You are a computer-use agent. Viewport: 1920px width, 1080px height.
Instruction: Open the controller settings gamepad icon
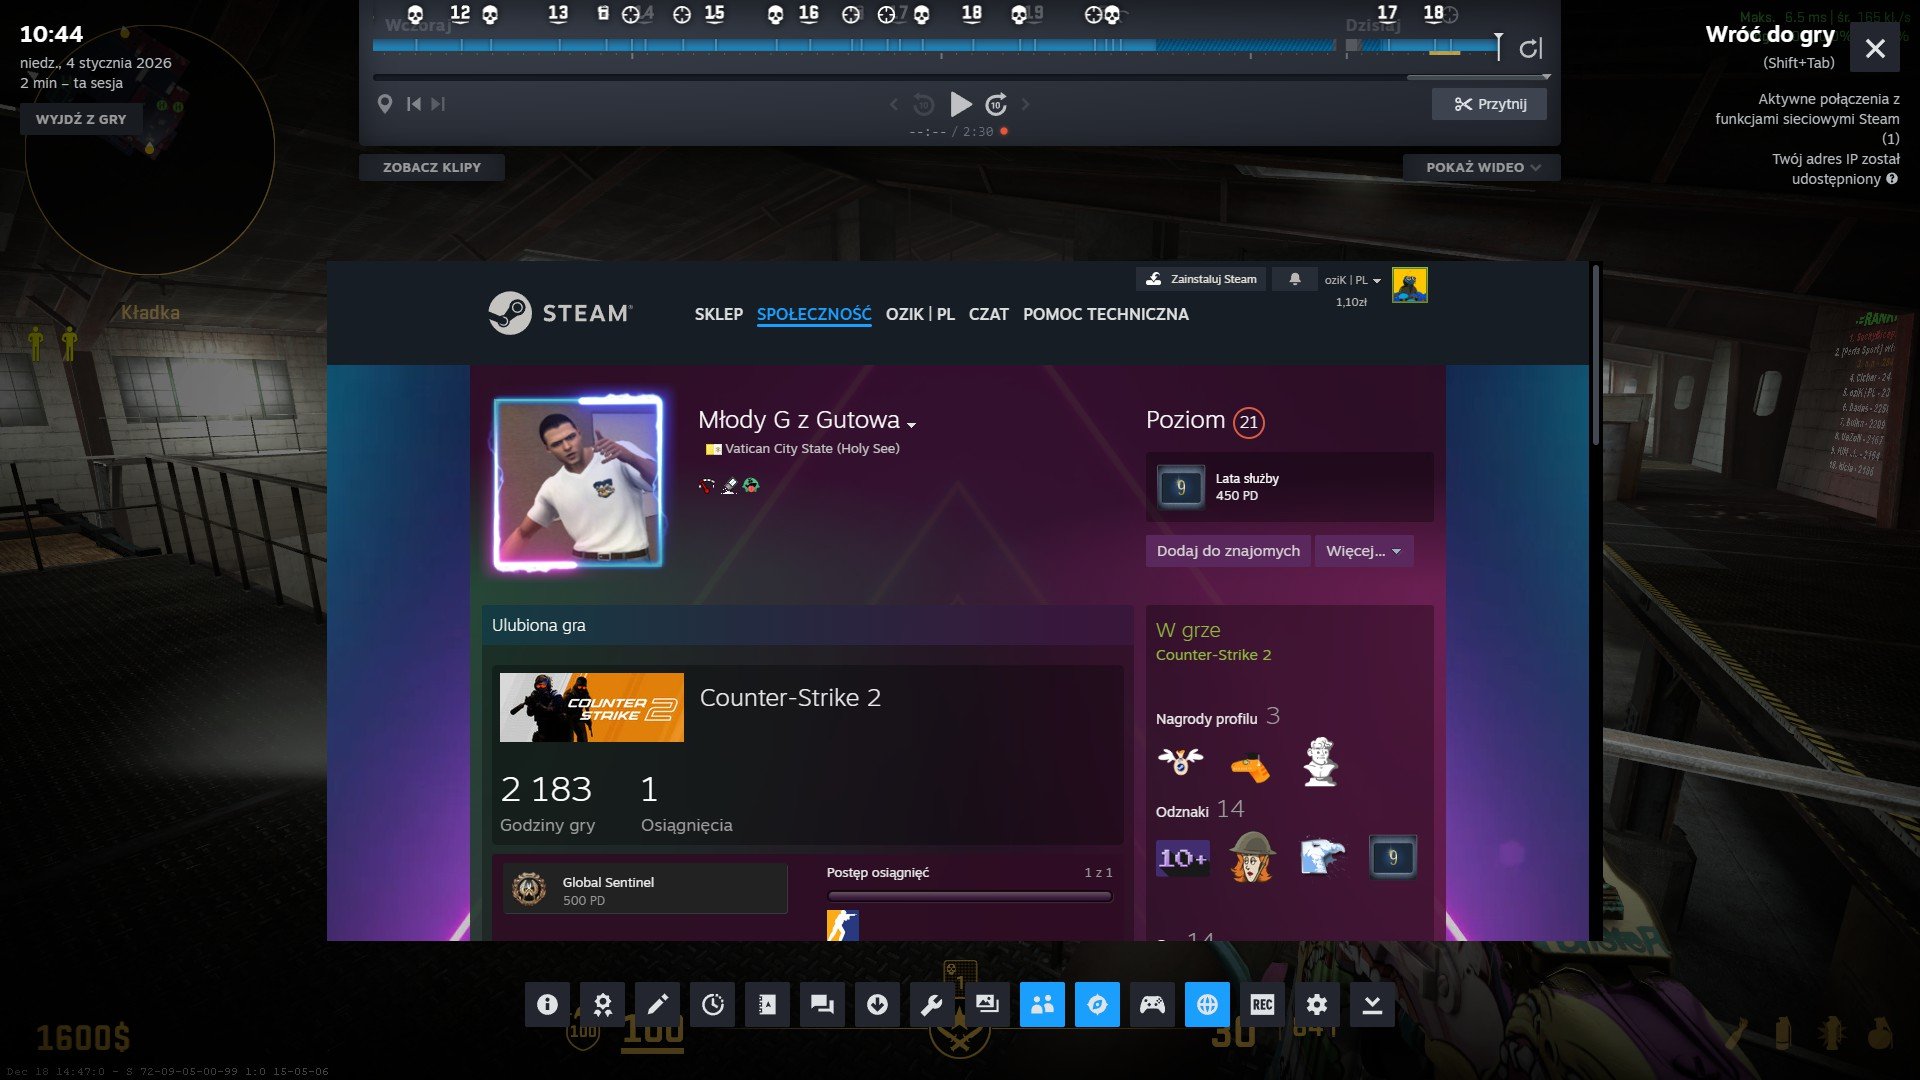click(1152, 1005)
